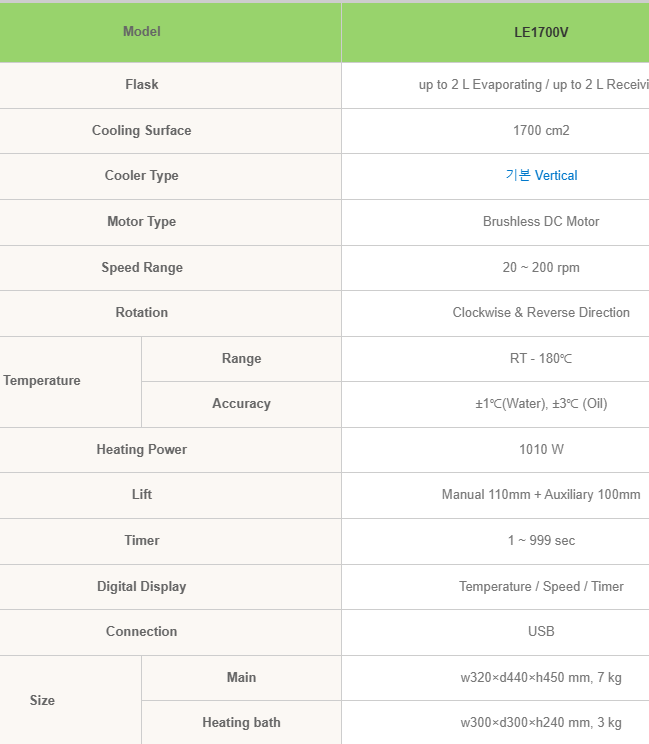The width and height of the screenshot is (649, 744).
Task: Click the Digital Display row label
Action: click(x=142, y=587)
